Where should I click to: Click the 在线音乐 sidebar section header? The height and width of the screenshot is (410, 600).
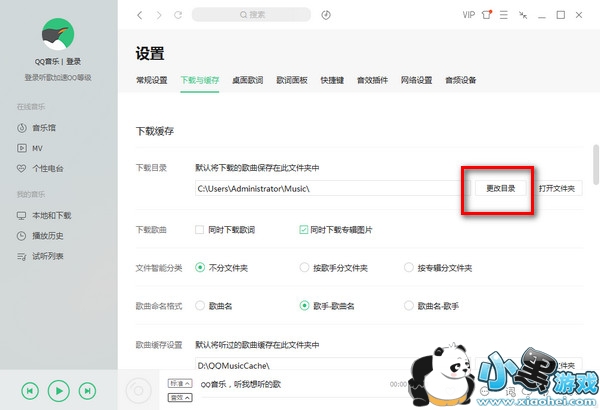point(31,107)
